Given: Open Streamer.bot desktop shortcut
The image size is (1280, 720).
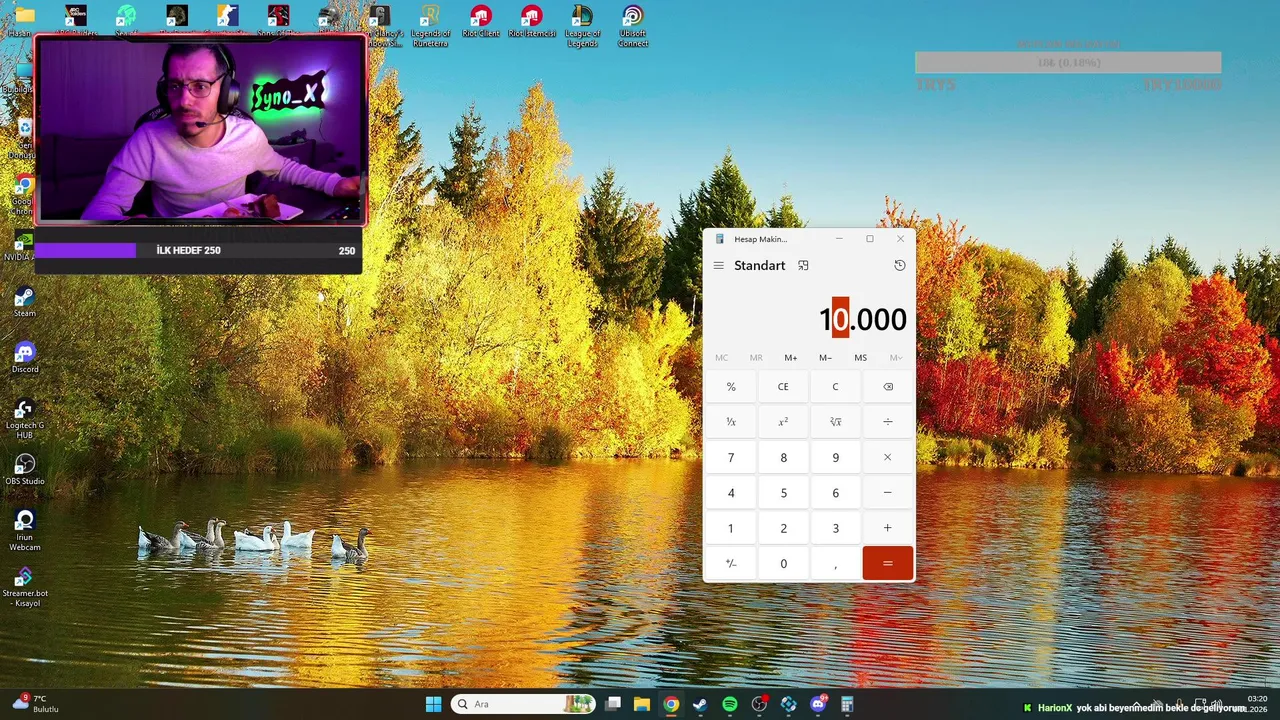Looking at the screenshot, I should pos(25,587).
